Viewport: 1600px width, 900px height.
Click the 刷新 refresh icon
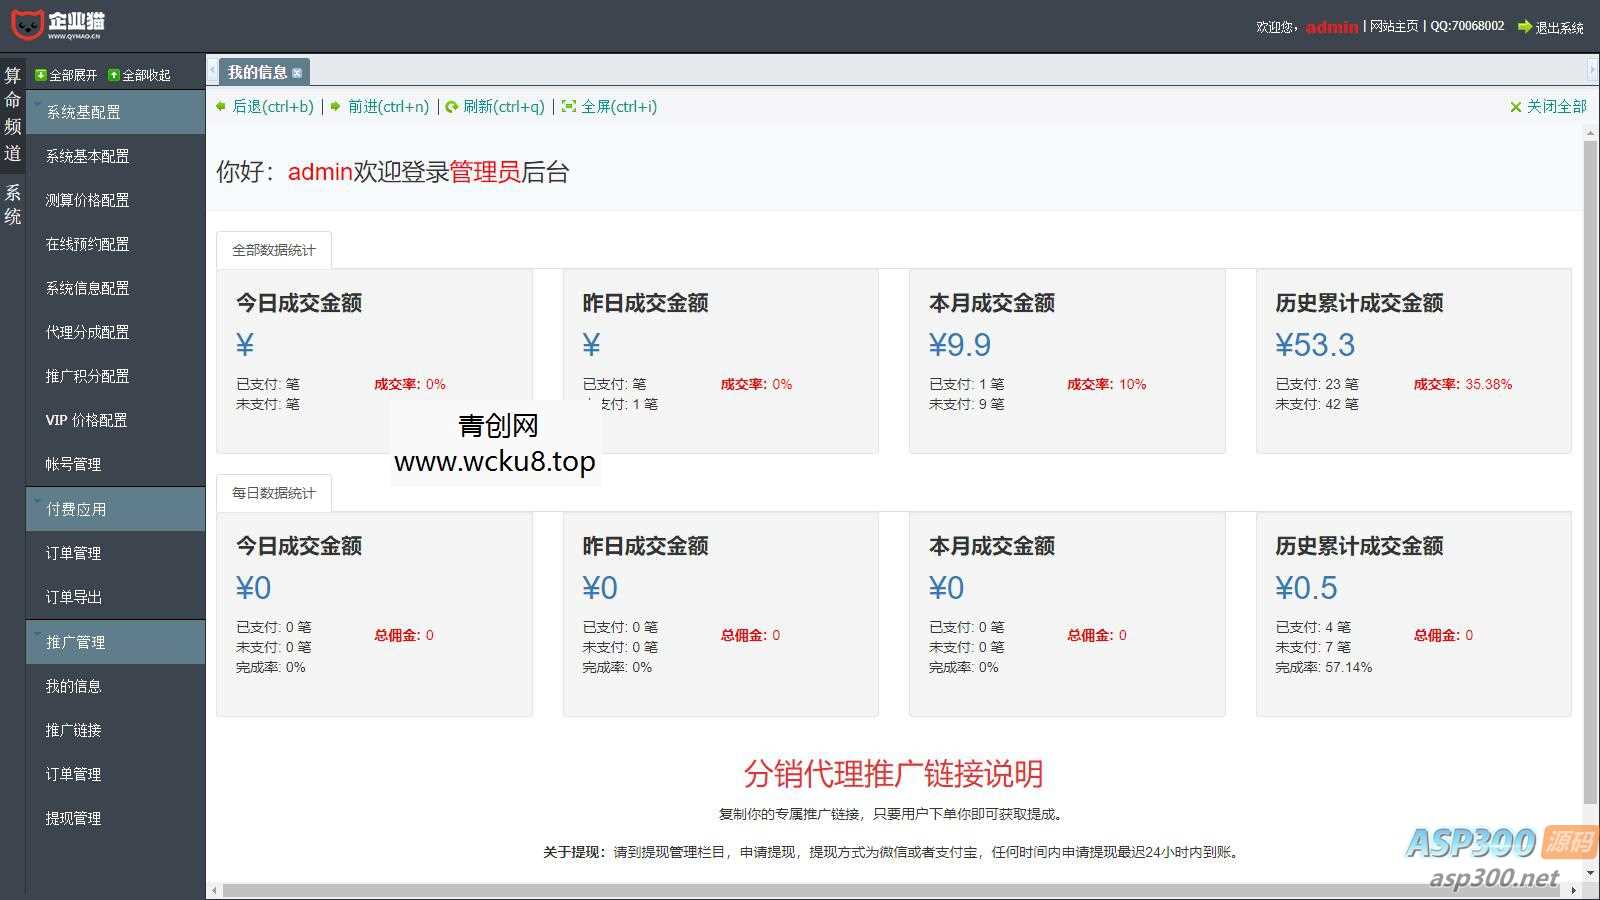[x=452, y=106]
